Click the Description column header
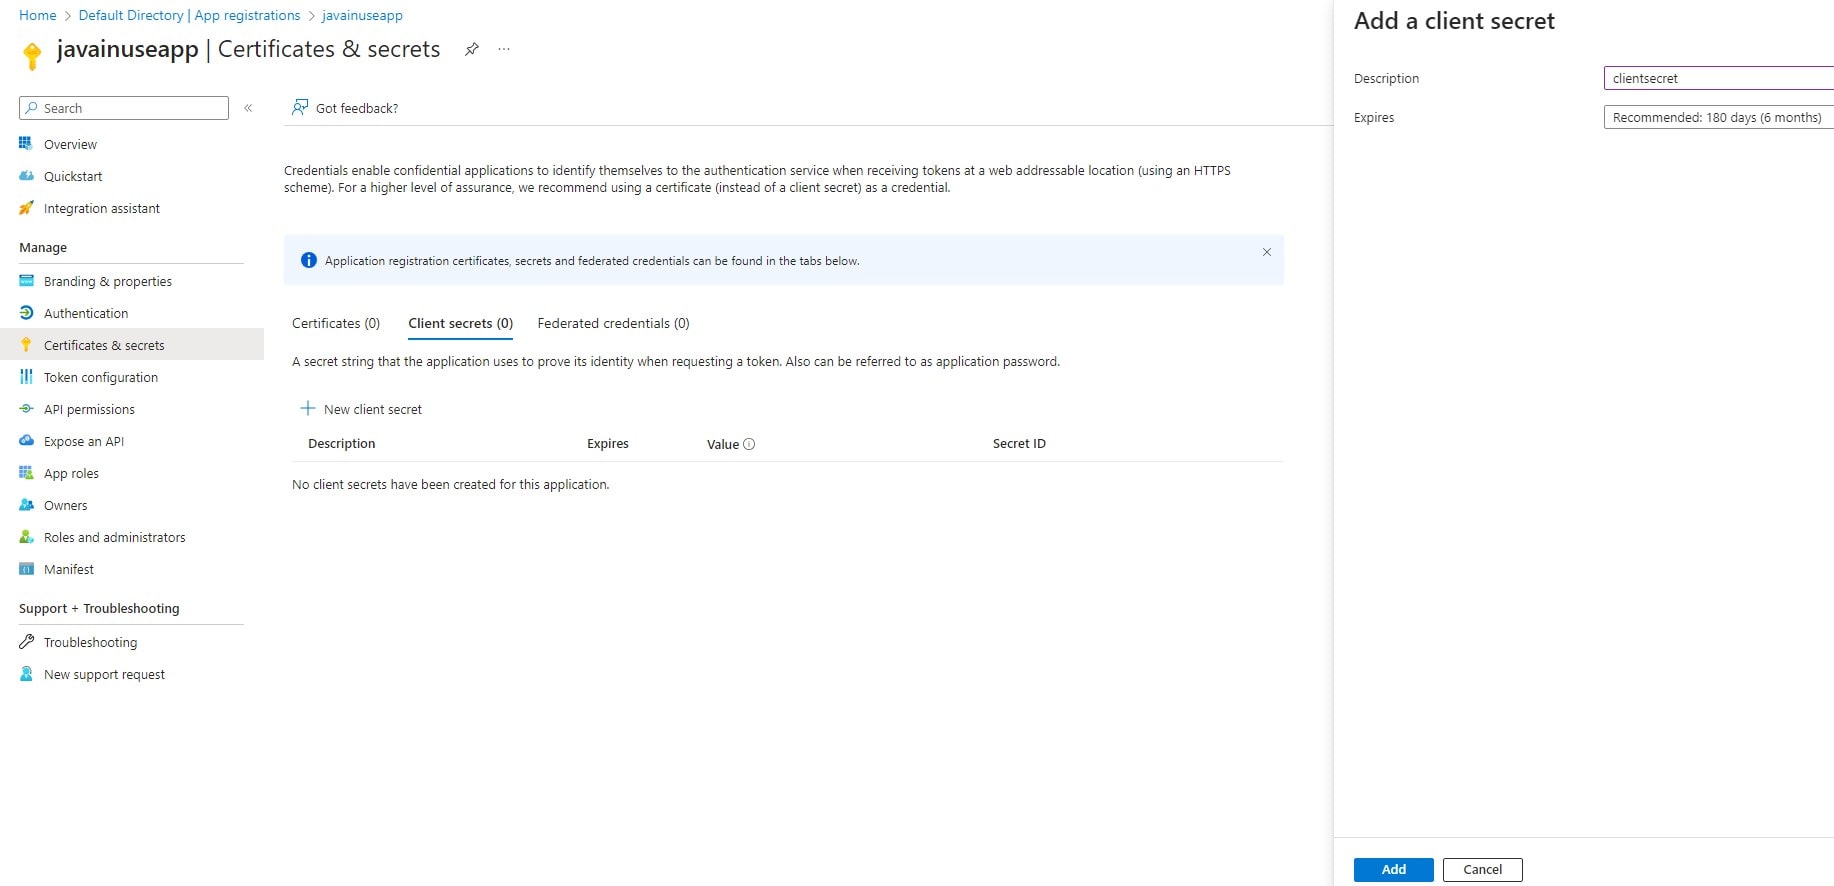 tap(342, 443)
